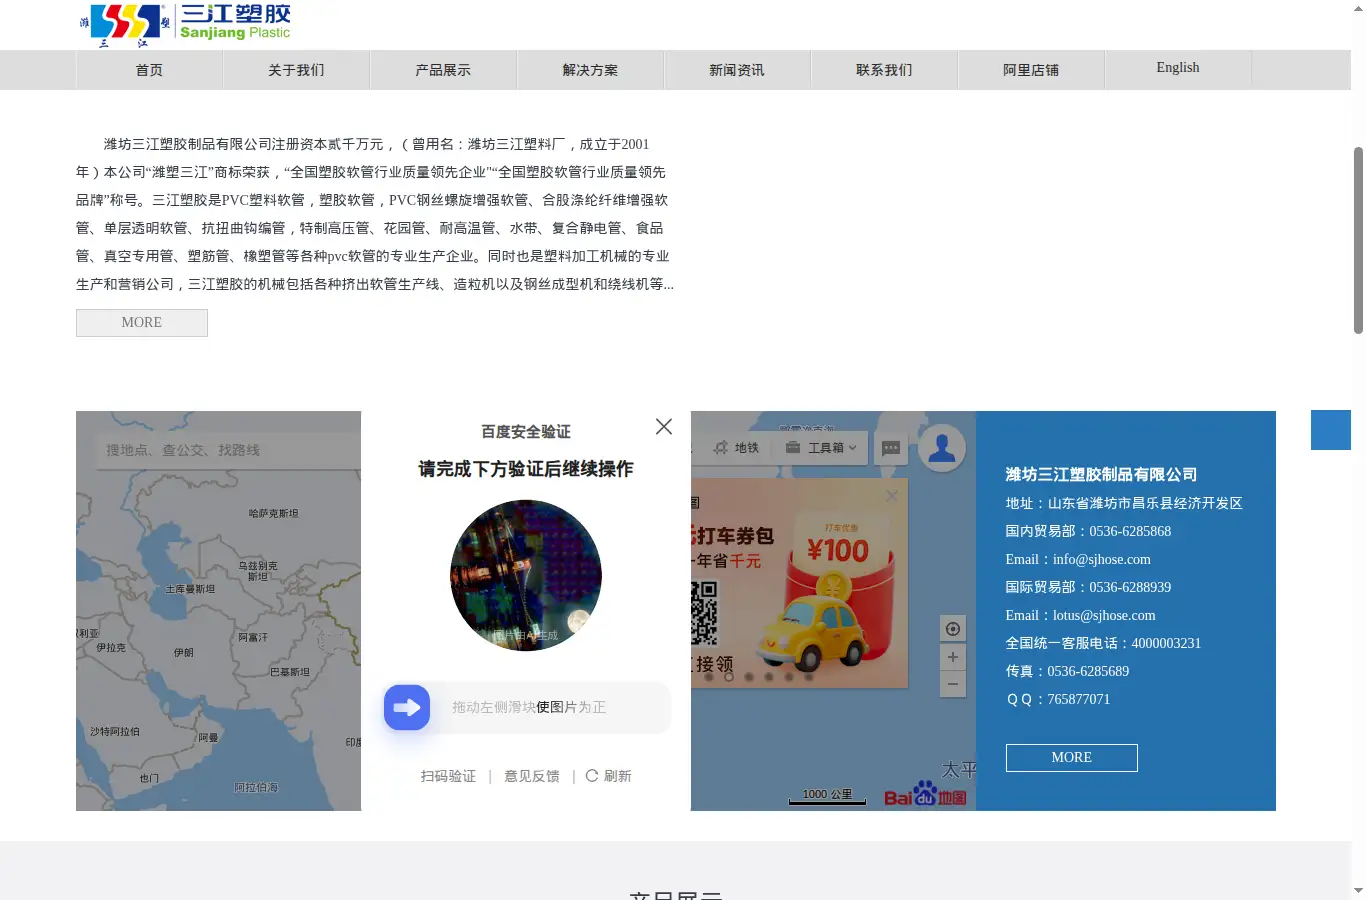
Task: Open the 产品展示 menu item
Action: (443, 70)
